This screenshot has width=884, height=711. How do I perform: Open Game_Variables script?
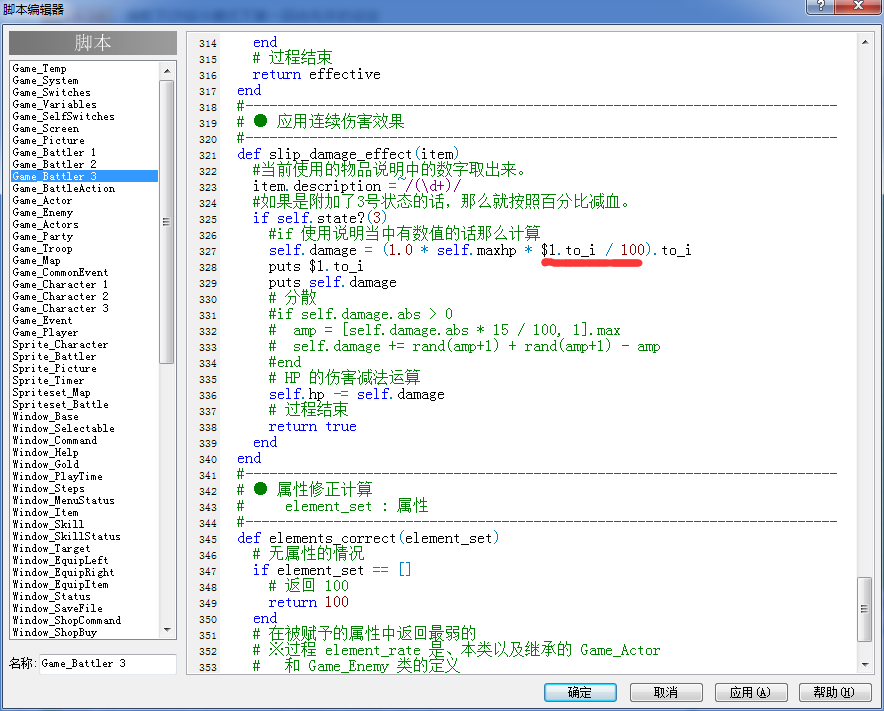[x=54, y=104]
